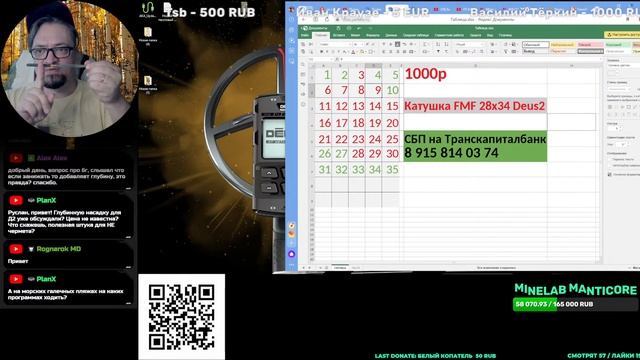Switch to the Вставка ribbon tab
The width and height of the screenshot is (640, 360).
tap(339, 36)
